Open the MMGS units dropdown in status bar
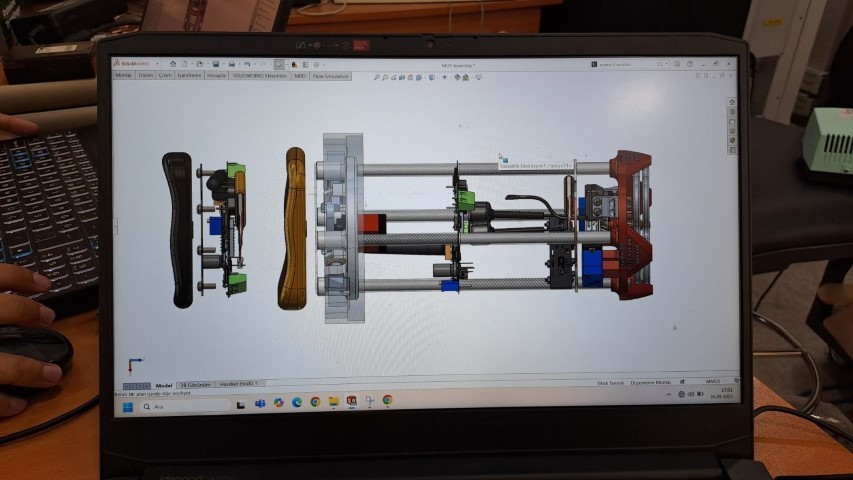This screenshot has height=480, width=853. 713,382
